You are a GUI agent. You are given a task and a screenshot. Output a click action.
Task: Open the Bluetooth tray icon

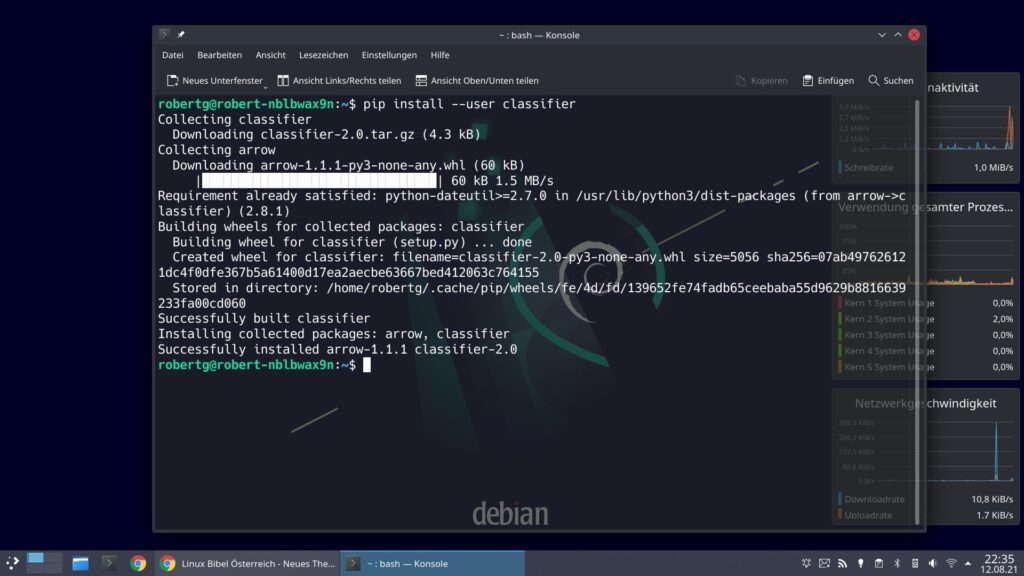[897, 563]
